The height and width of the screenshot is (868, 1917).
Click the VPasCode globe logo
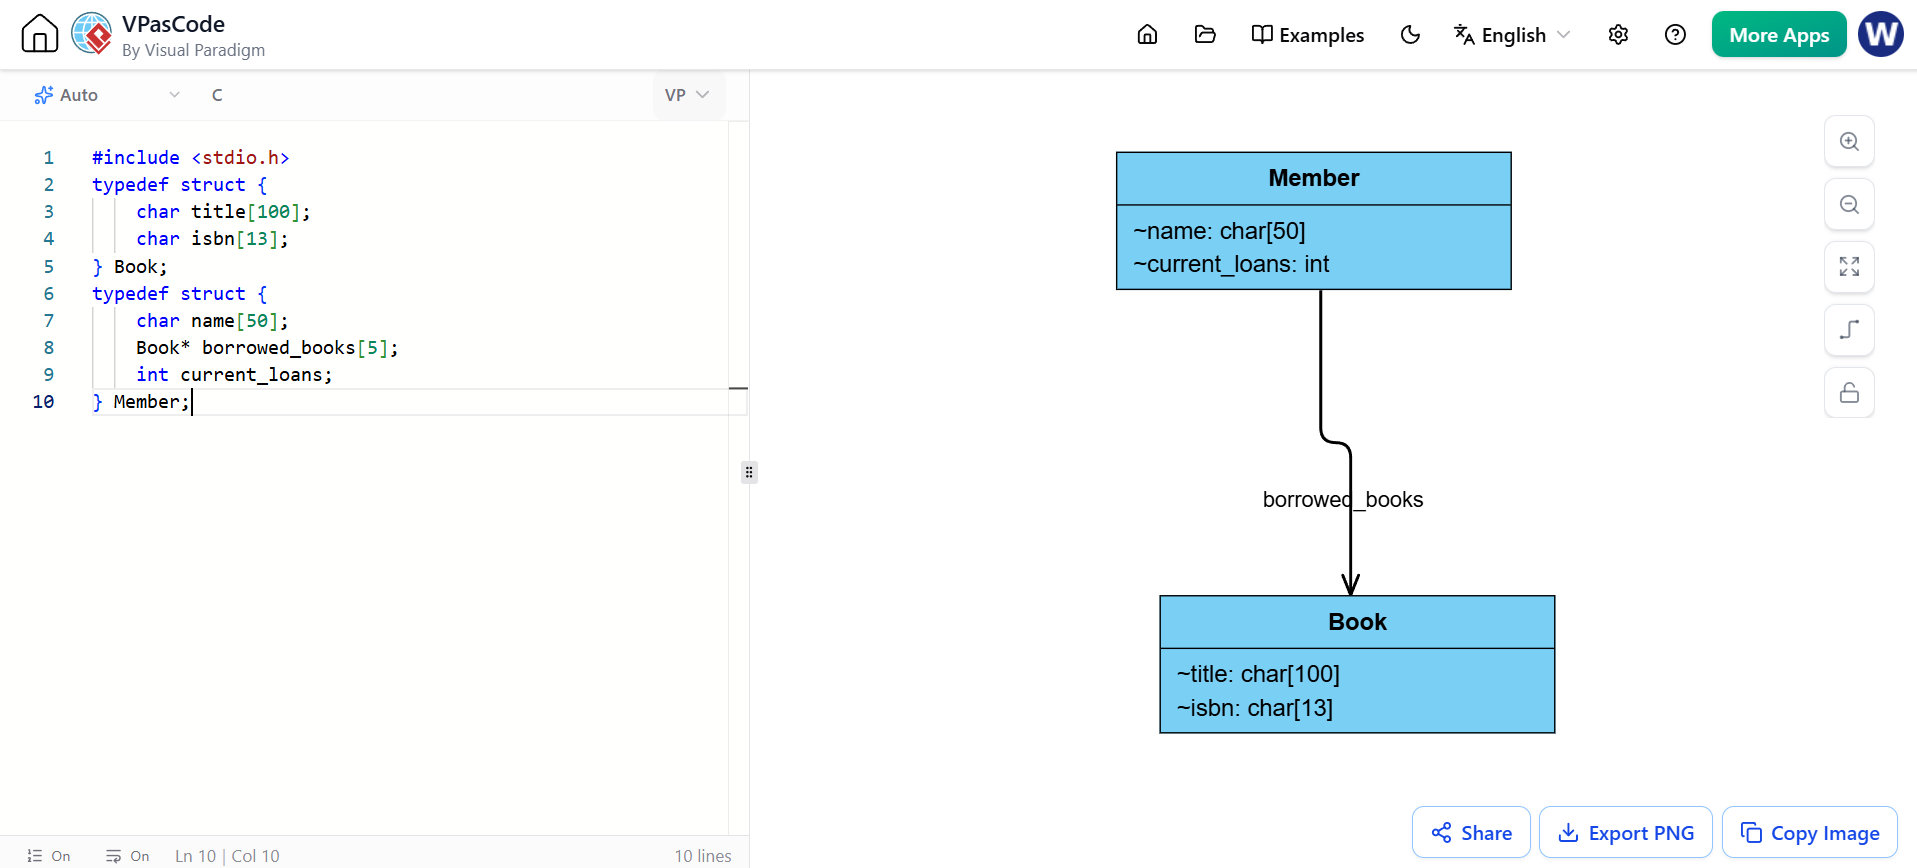click(92, 33)
